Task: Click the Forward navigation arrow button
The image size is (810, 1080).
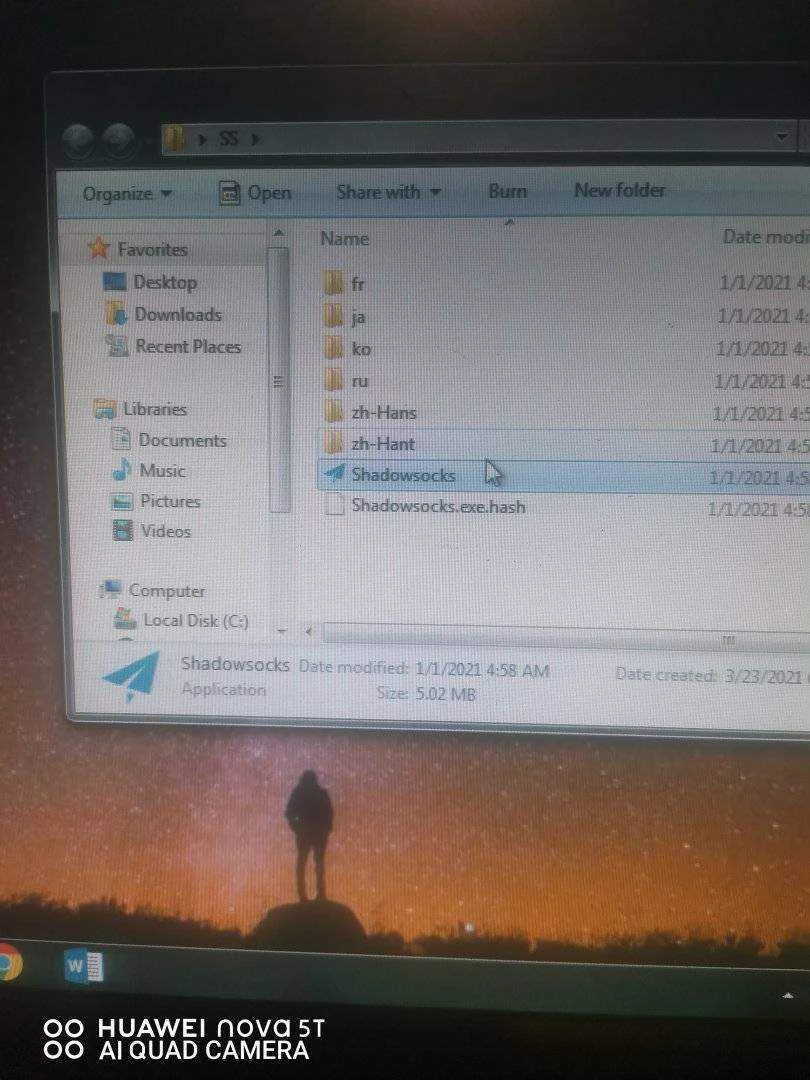Action: pyautogui.click(x=118, y=141)
